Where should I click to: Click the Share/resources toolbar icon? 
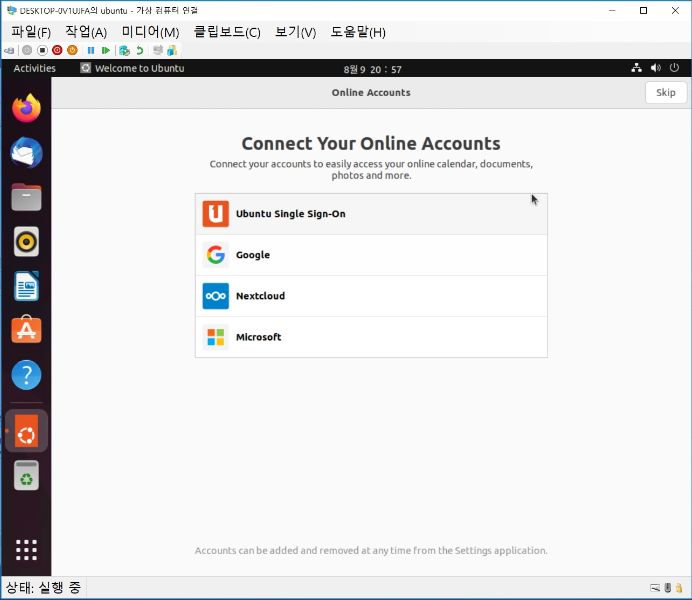click(x=172, y=50)
